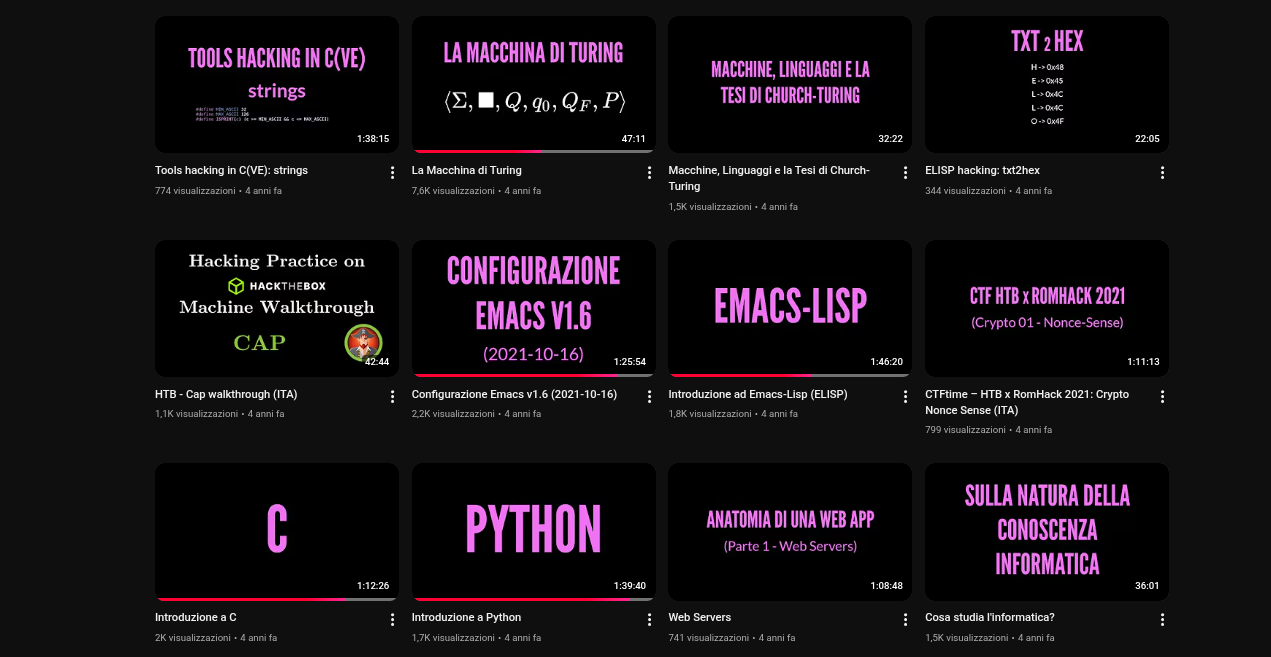Click "344 visualizzazioni" view count text
Screen dimensions: 1271x657
click(966, 190)
